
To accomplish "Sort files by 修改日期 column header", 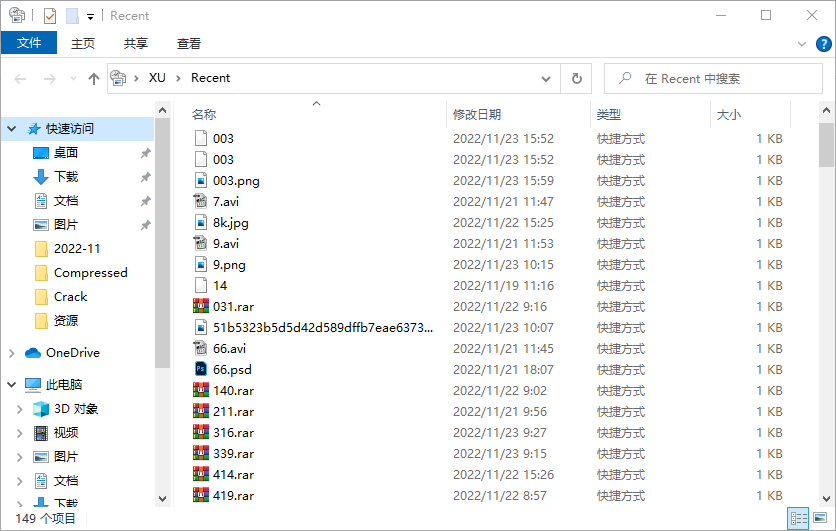I will (x=477, y=115).
